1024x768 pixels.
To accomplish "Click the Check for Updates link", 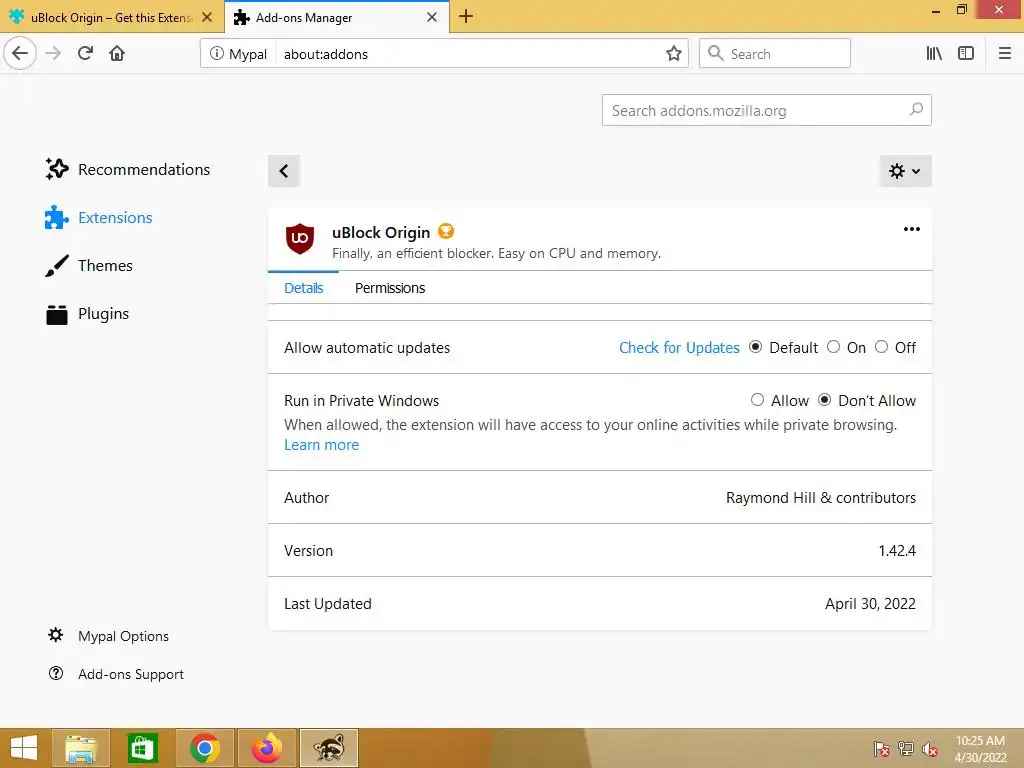I will coord(679,347).
